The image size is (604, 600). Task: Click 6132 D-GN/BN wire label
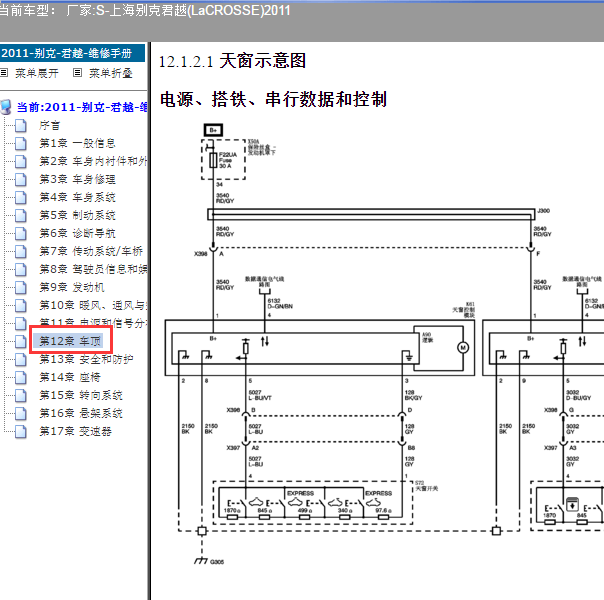tap(280, 303)
